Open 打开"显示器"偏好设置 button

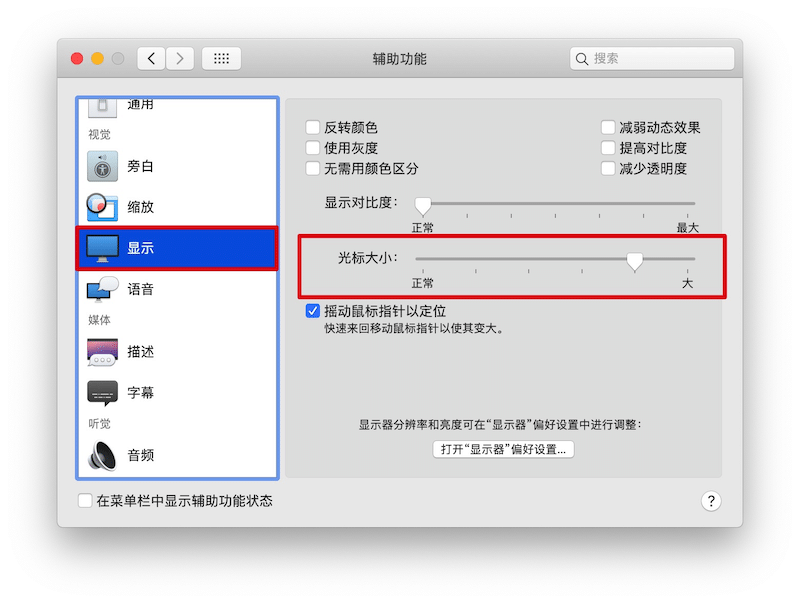coord(504,449)
